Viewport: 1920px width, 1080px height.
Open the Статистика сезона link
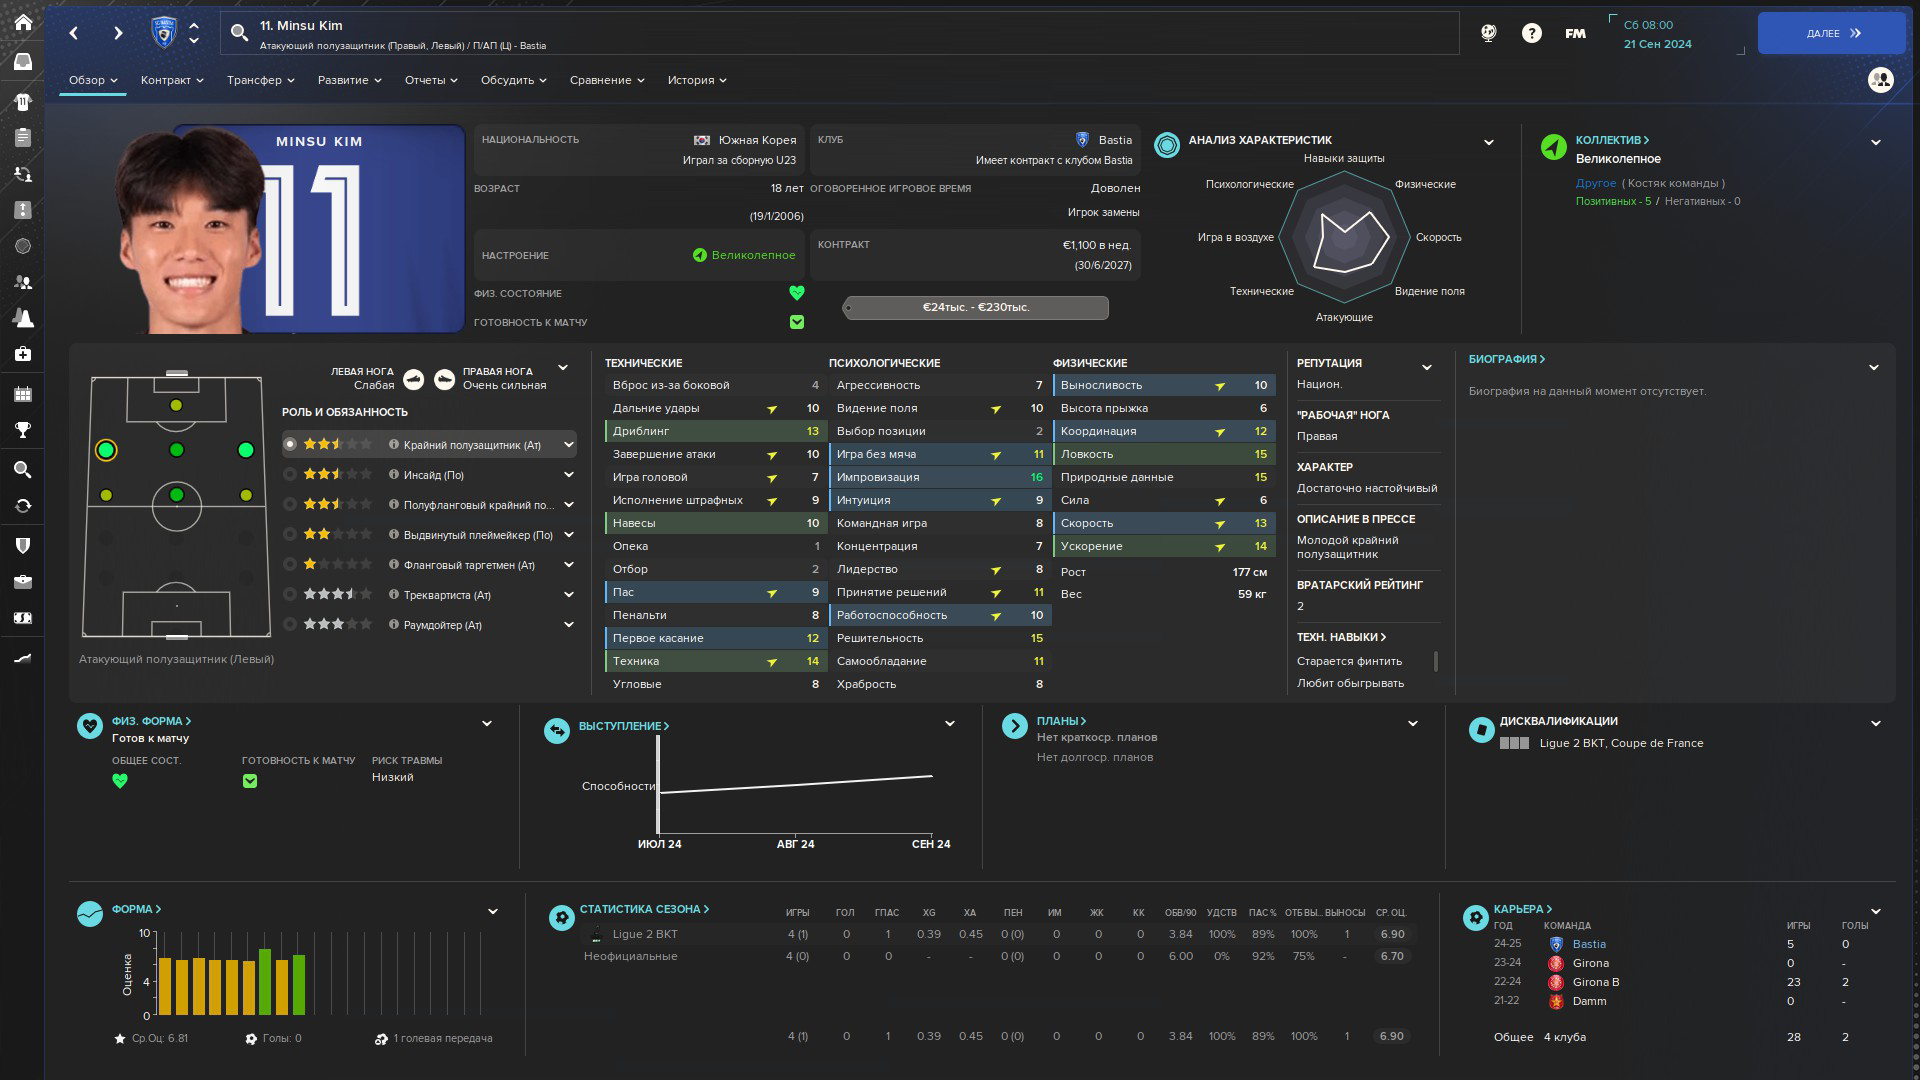(x=644, y=909)
